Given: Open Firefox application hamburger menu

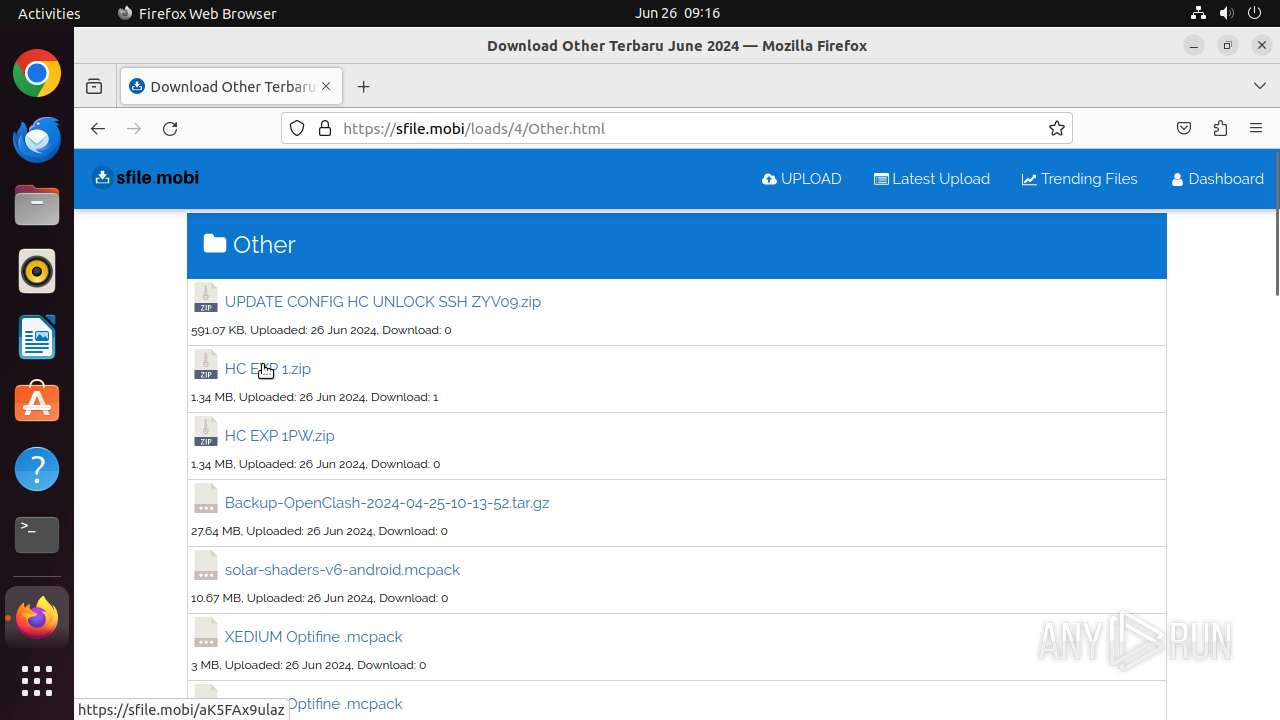Looking at the screenshot, I should pyautogui.click(x=1256, y=128).
